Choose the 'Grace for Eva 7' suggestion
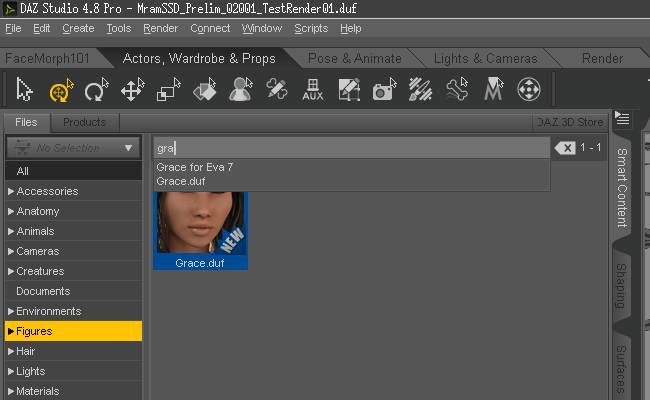 click(194, 167)
